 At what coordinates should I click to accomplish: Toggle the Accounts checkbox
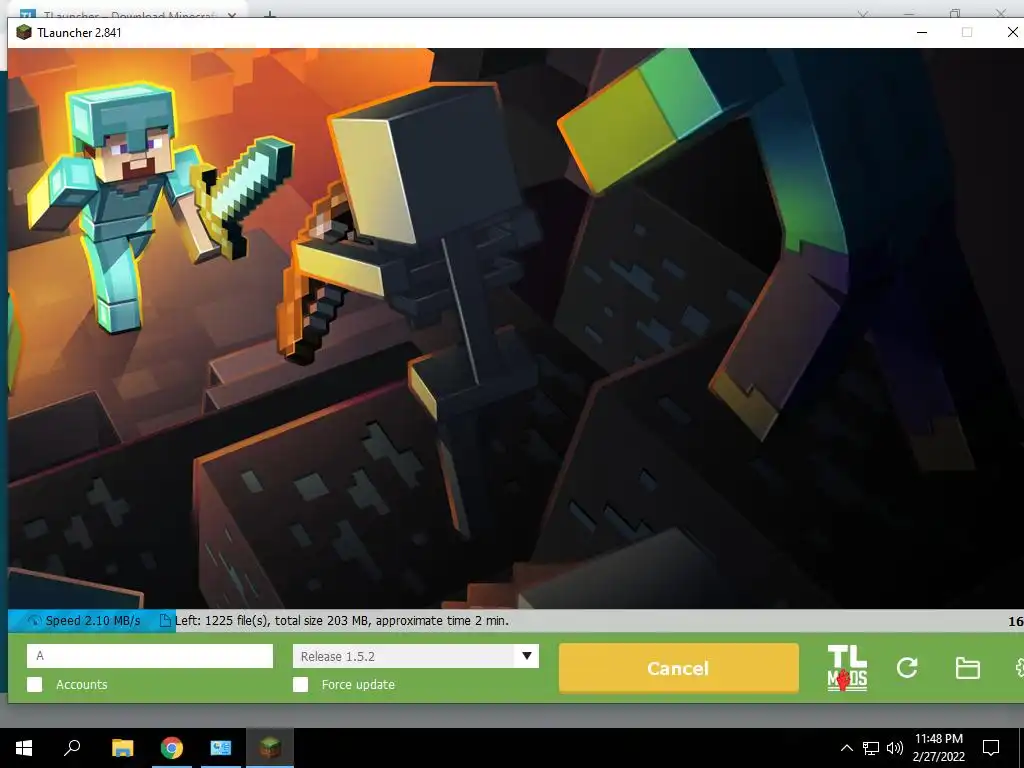pos(35,684)
